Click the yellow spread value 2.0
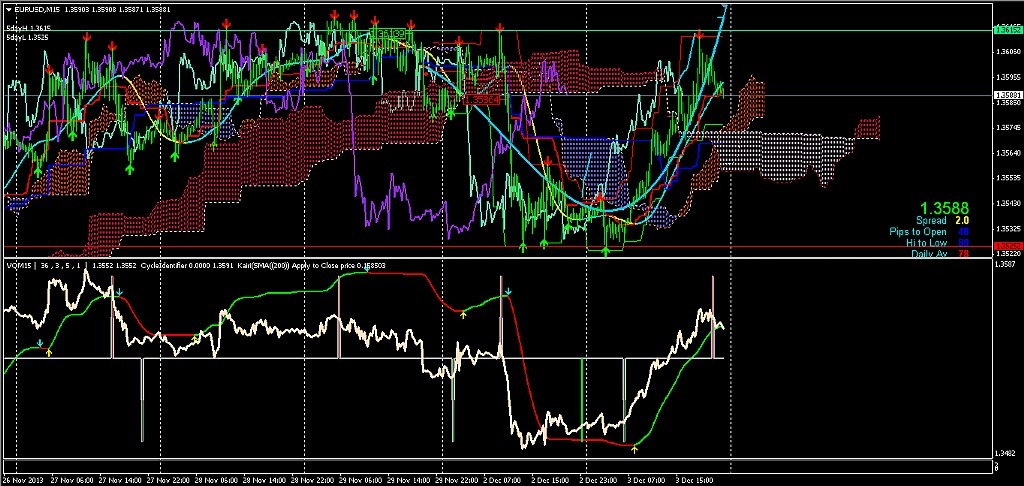This screenshot has width=1024, height=486. [x=961, y=221]
